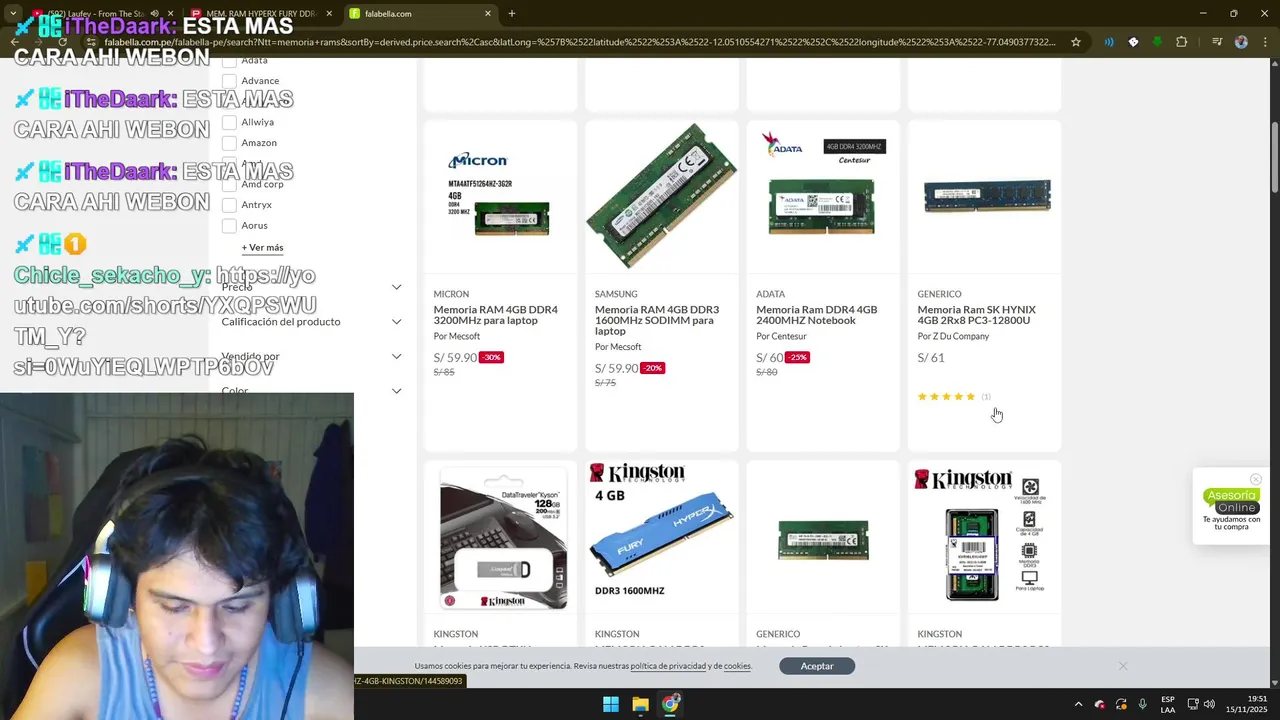Click the media control icon in toolbar

(x=1217, y=42)
